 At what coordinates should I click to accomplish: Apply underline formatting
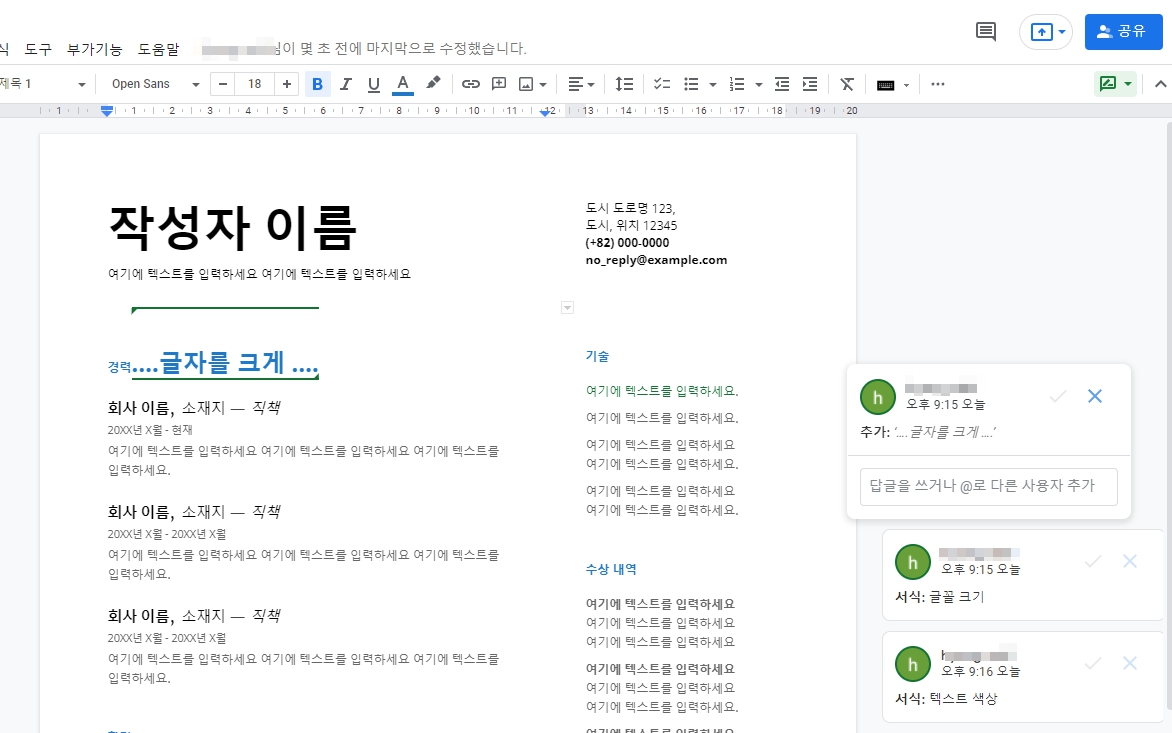tap(373, 84)
